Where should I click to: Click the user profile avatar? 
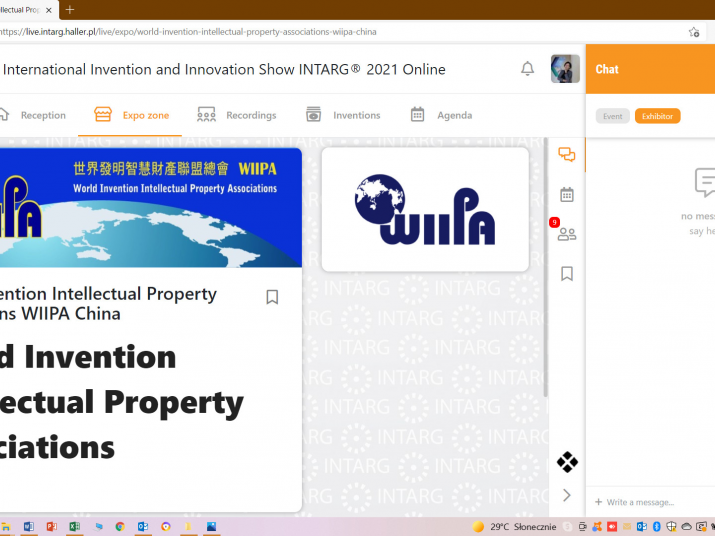(565, 69)
